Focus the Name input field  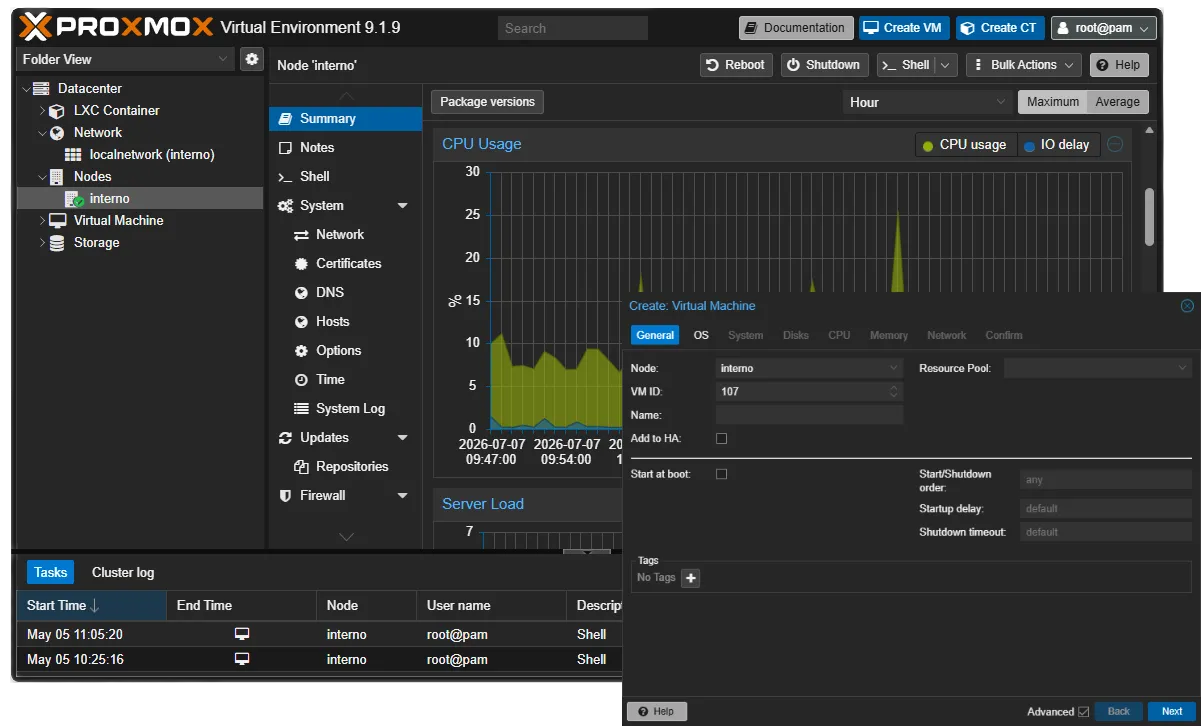[809, 415]
